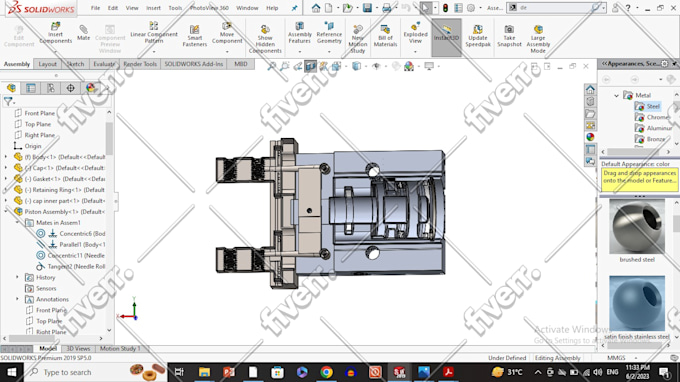This screenshot has width=680, height=382.
Task: Click the Home icon in top toolbar
Action: click(x=316, y=8)
